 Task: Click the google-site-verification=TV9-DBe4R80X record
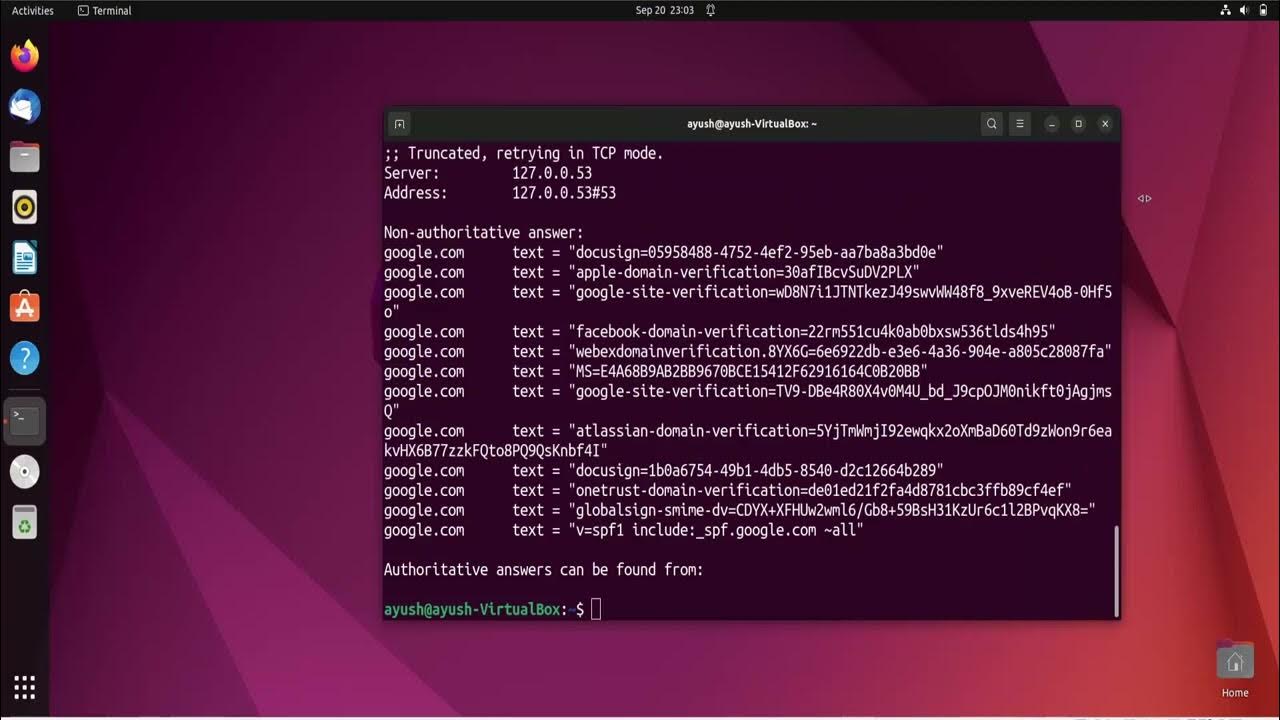pos(748,401)
